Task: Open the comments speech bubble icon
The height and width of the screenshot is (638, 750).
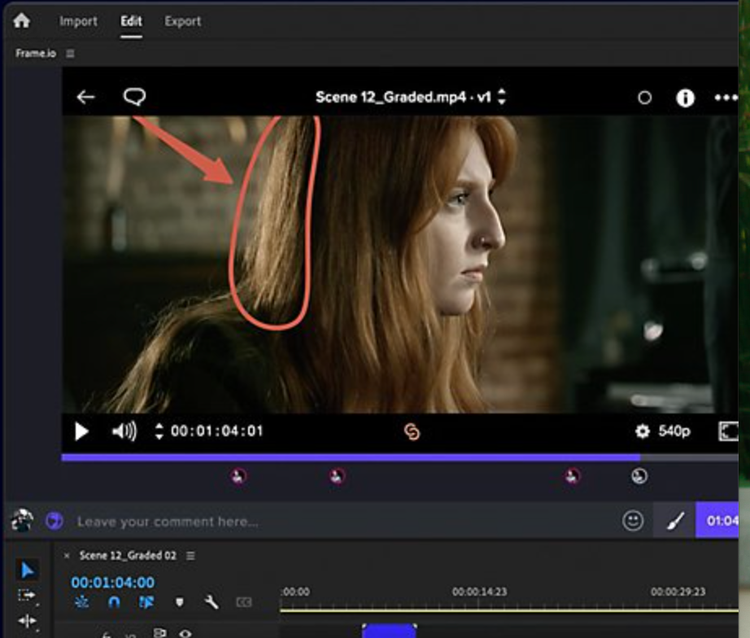Action: [134, 97]
